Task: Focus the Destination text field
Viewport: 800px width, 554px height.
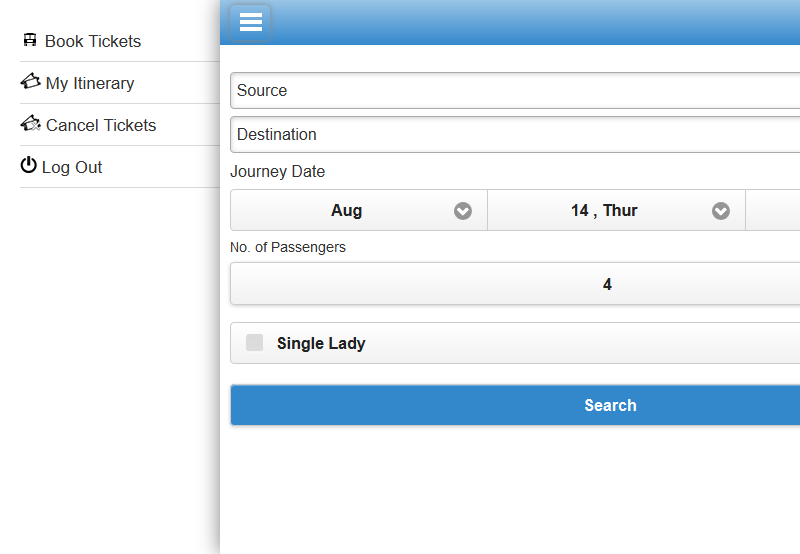Action: coord(515,135)
